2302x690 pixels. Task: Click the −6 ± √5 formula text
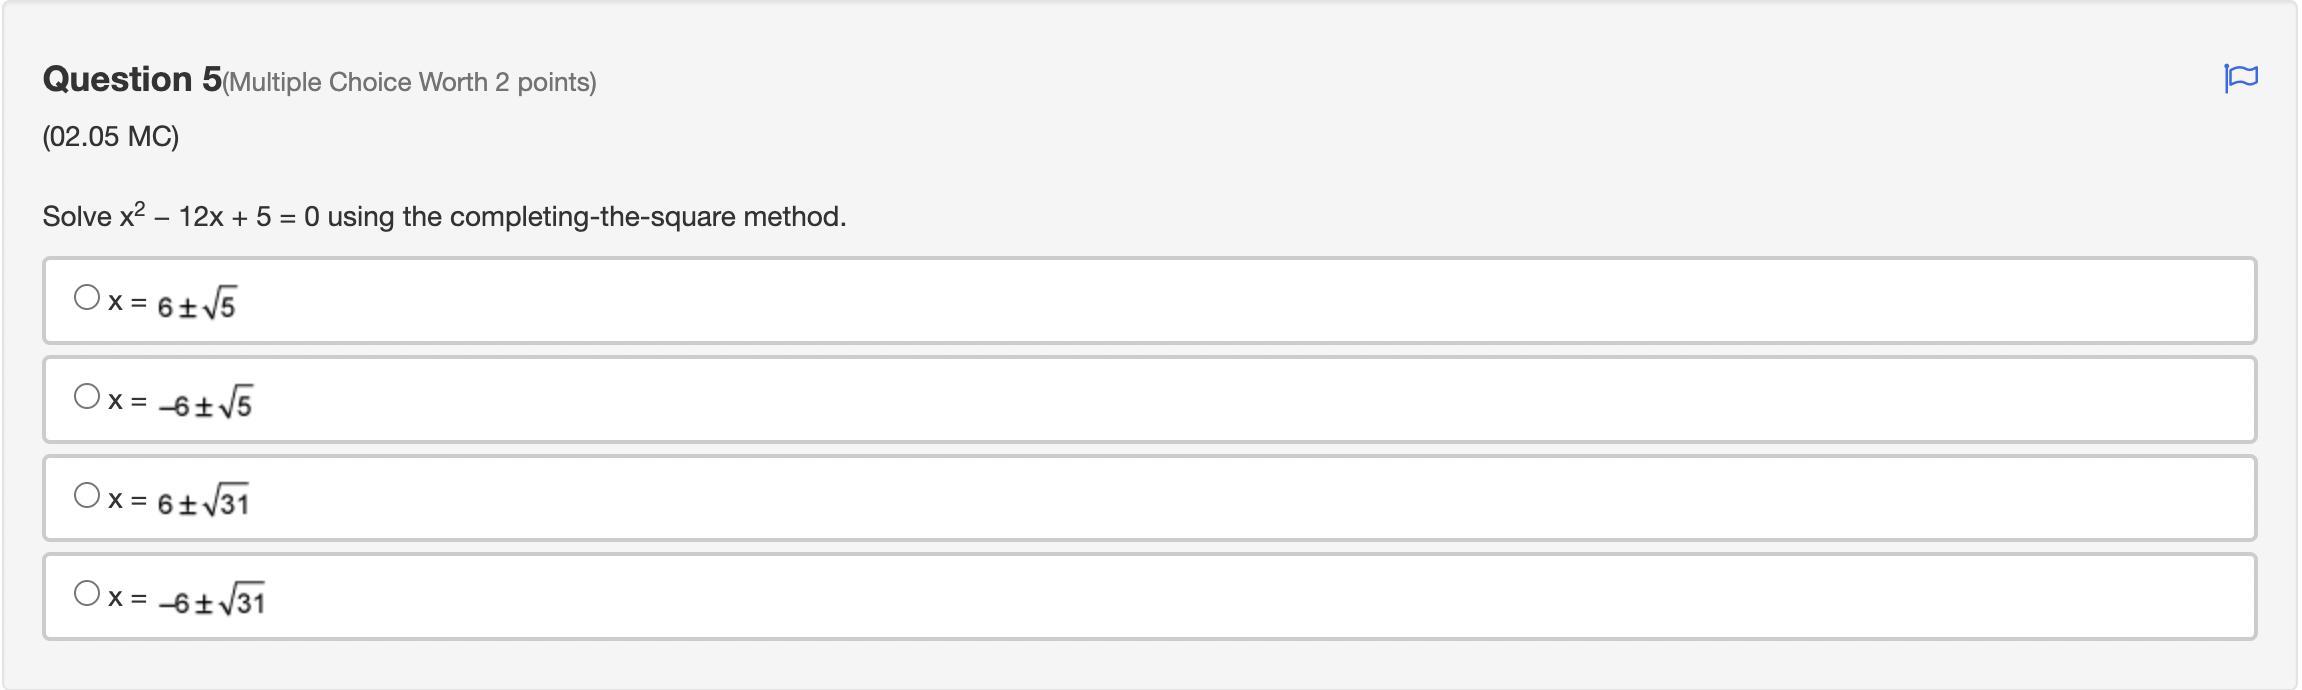[x=205, y=403]
